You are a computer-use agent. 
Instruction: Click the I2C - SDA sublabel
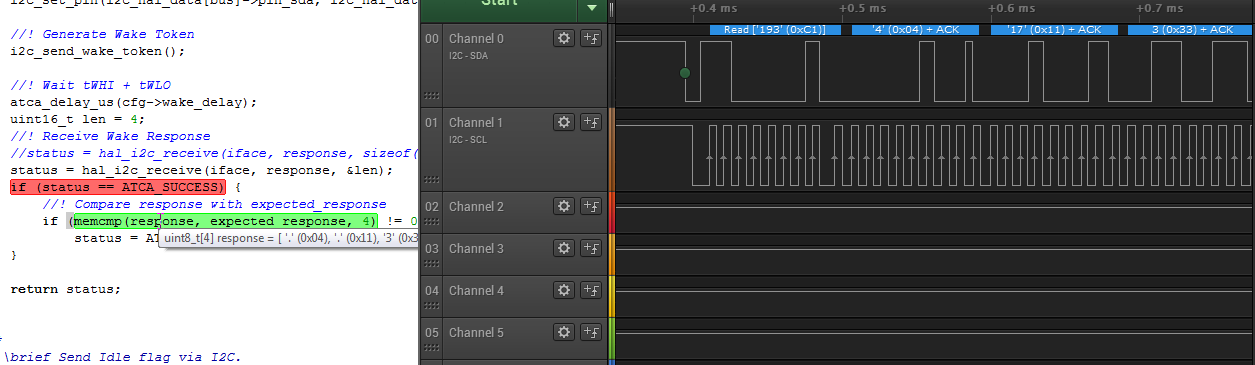tap(467, 55)
